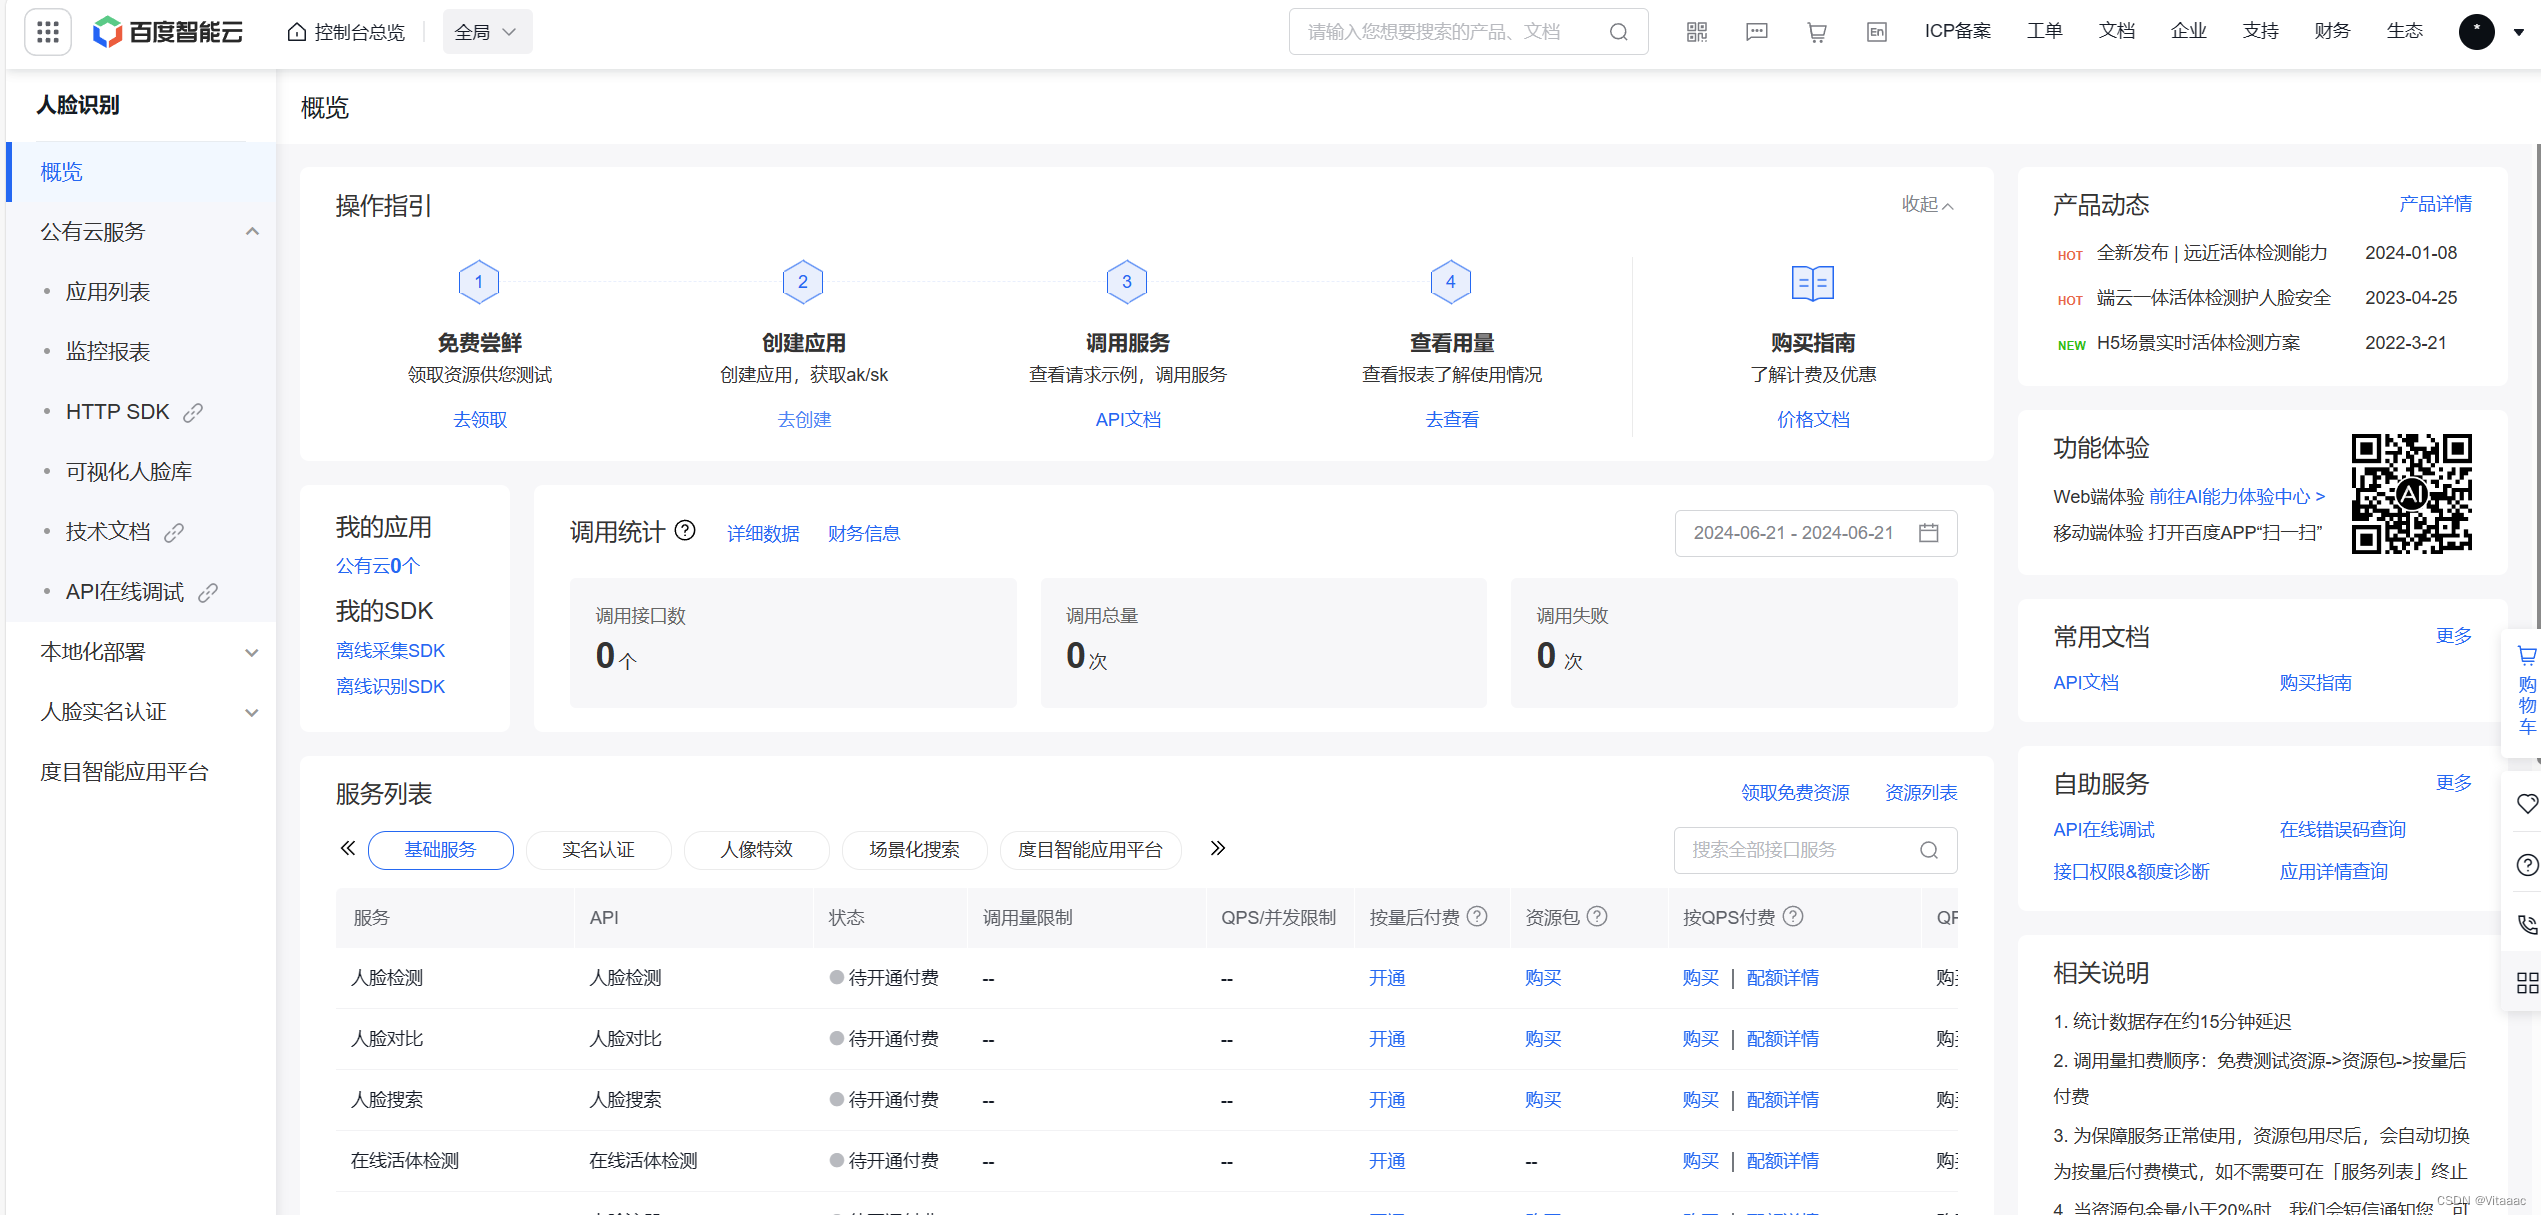Click the phone icon in right sidebar
This screenshot has width=2541, height=1215.
click(2527, 925)
